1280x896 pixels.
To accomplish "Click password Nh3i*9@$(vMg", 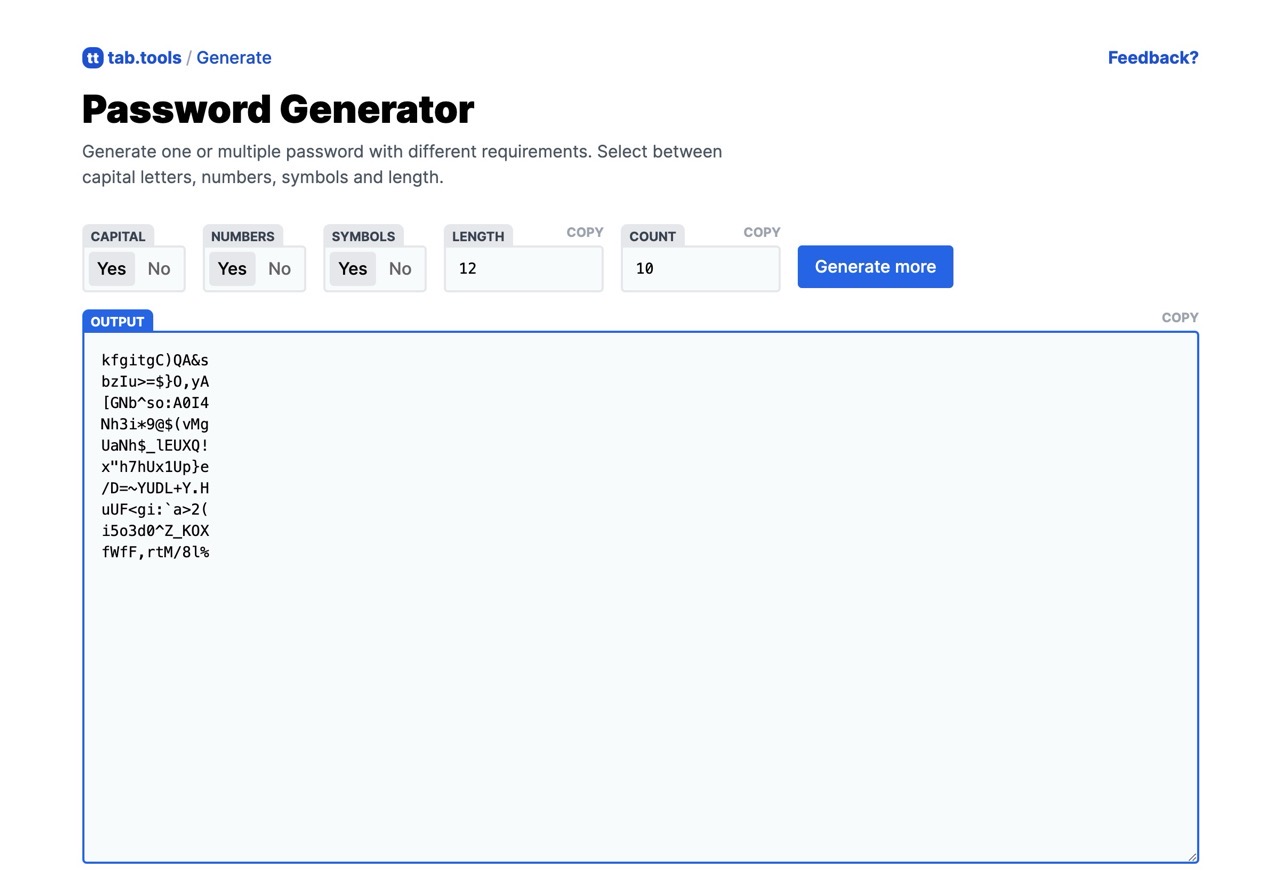I will pyautogui.click(x=155, y=424).
